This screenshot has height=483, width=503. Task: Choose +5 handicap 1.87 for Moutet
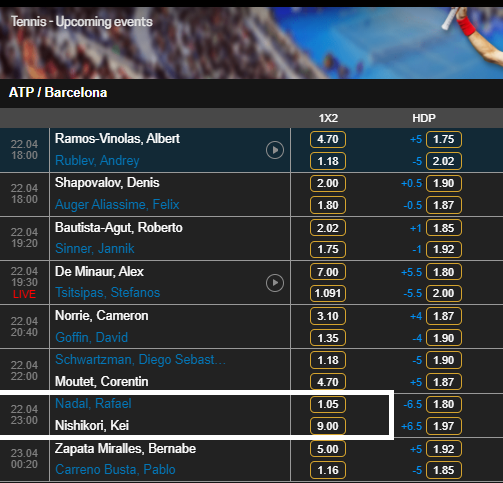tap(444, 382)
